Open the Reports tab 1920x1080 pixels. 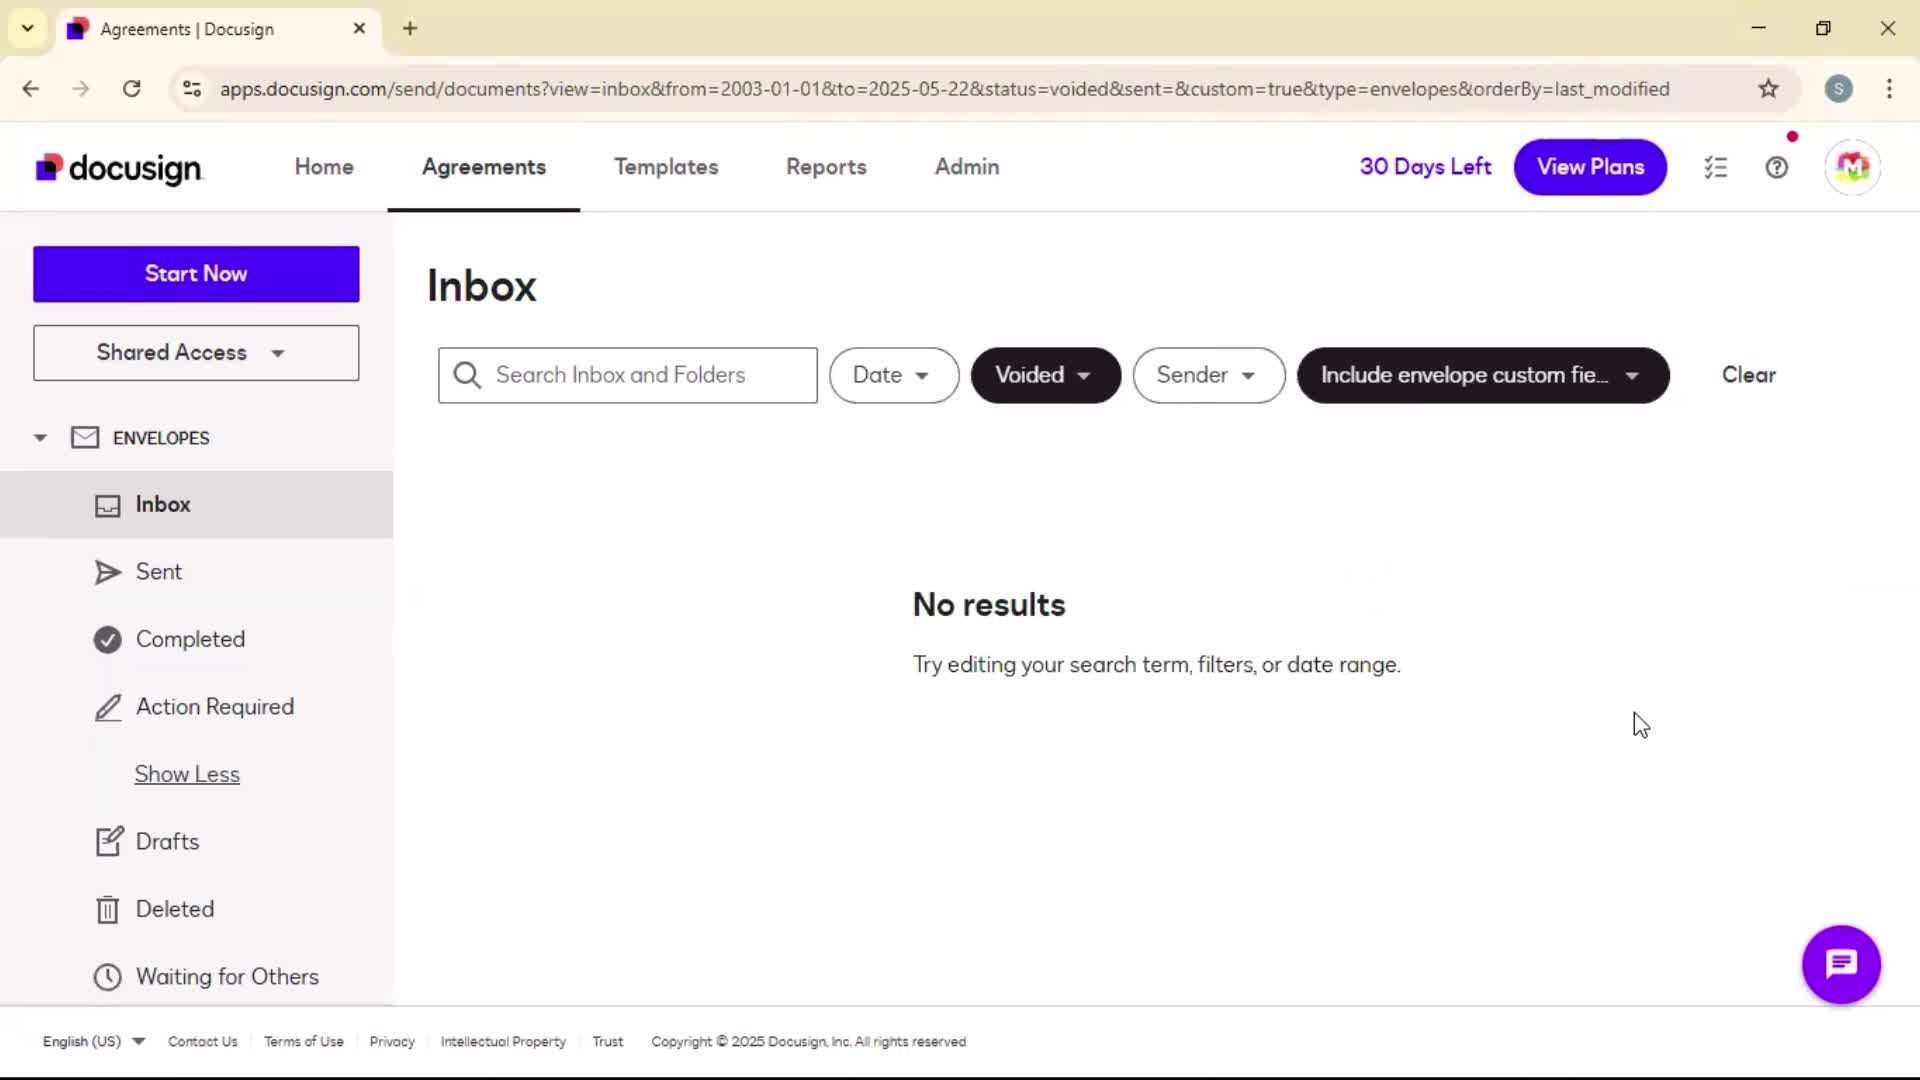(x=826, y=167)
